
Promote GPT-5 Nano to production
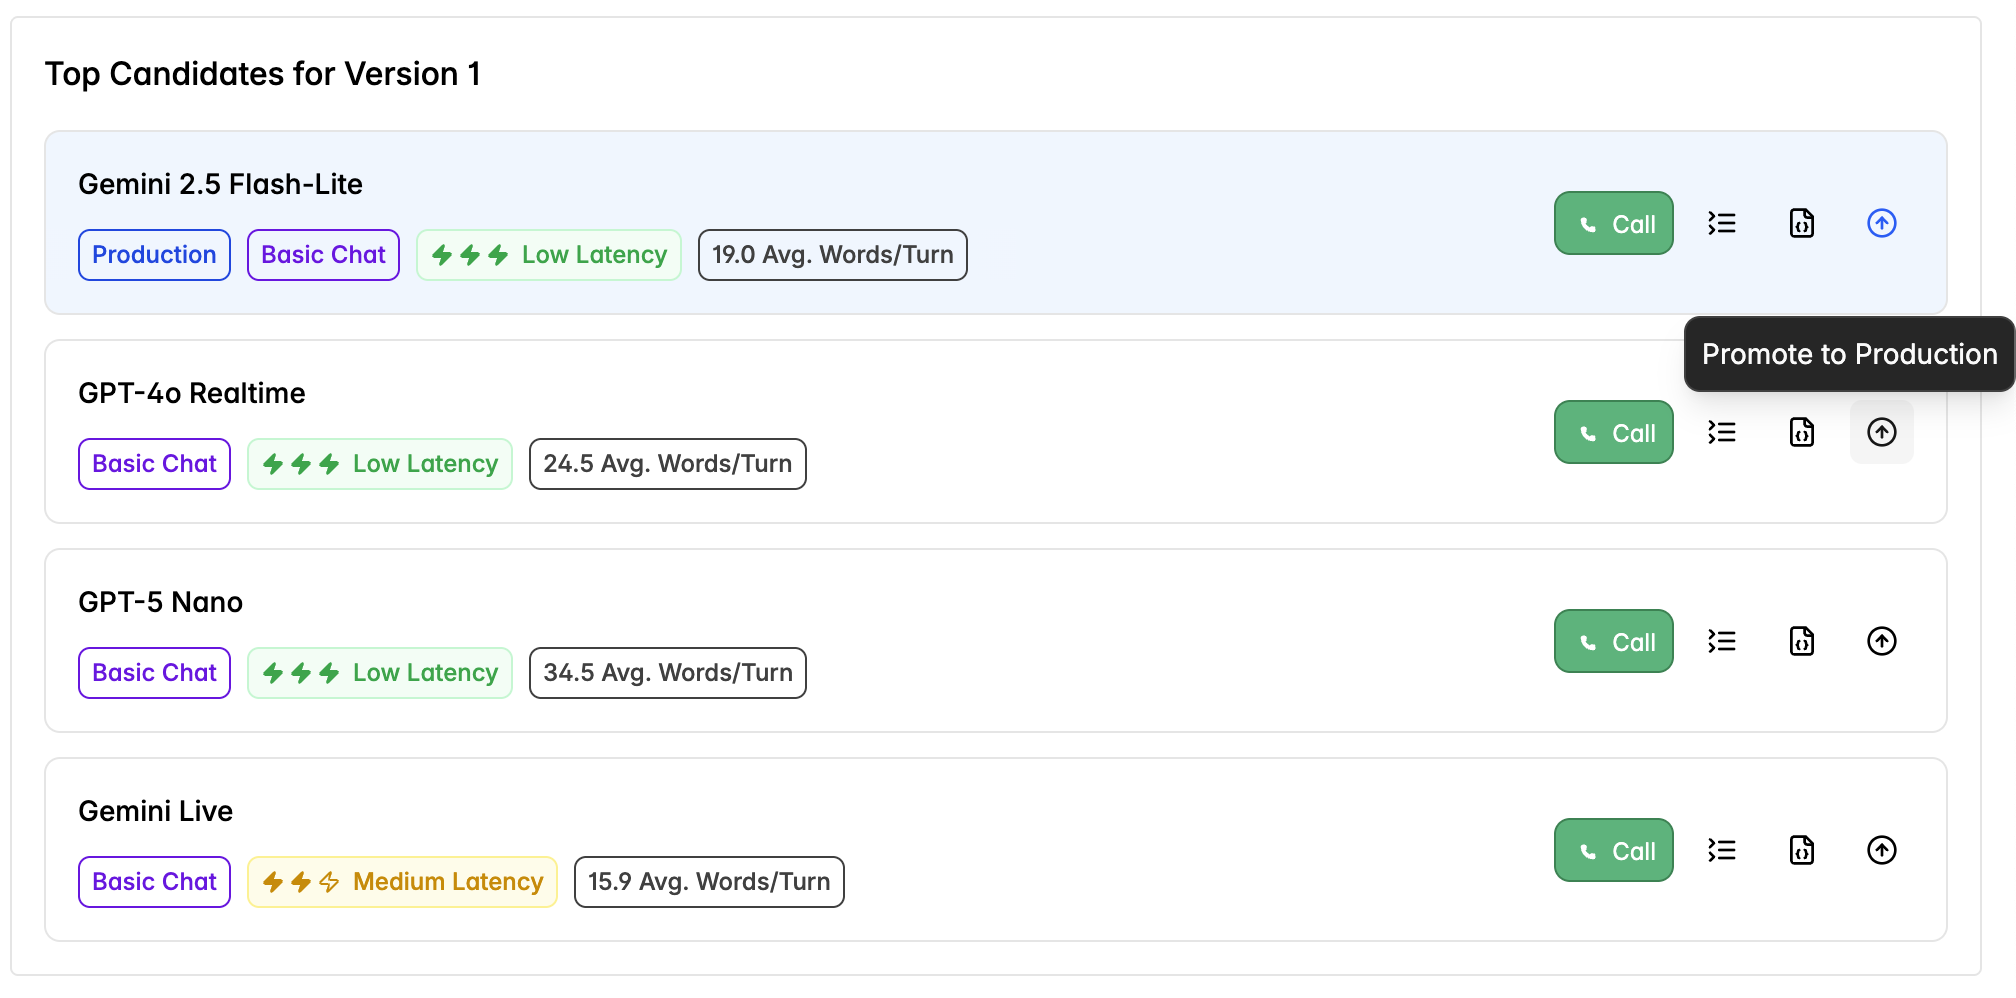(x=1882, y=641)
